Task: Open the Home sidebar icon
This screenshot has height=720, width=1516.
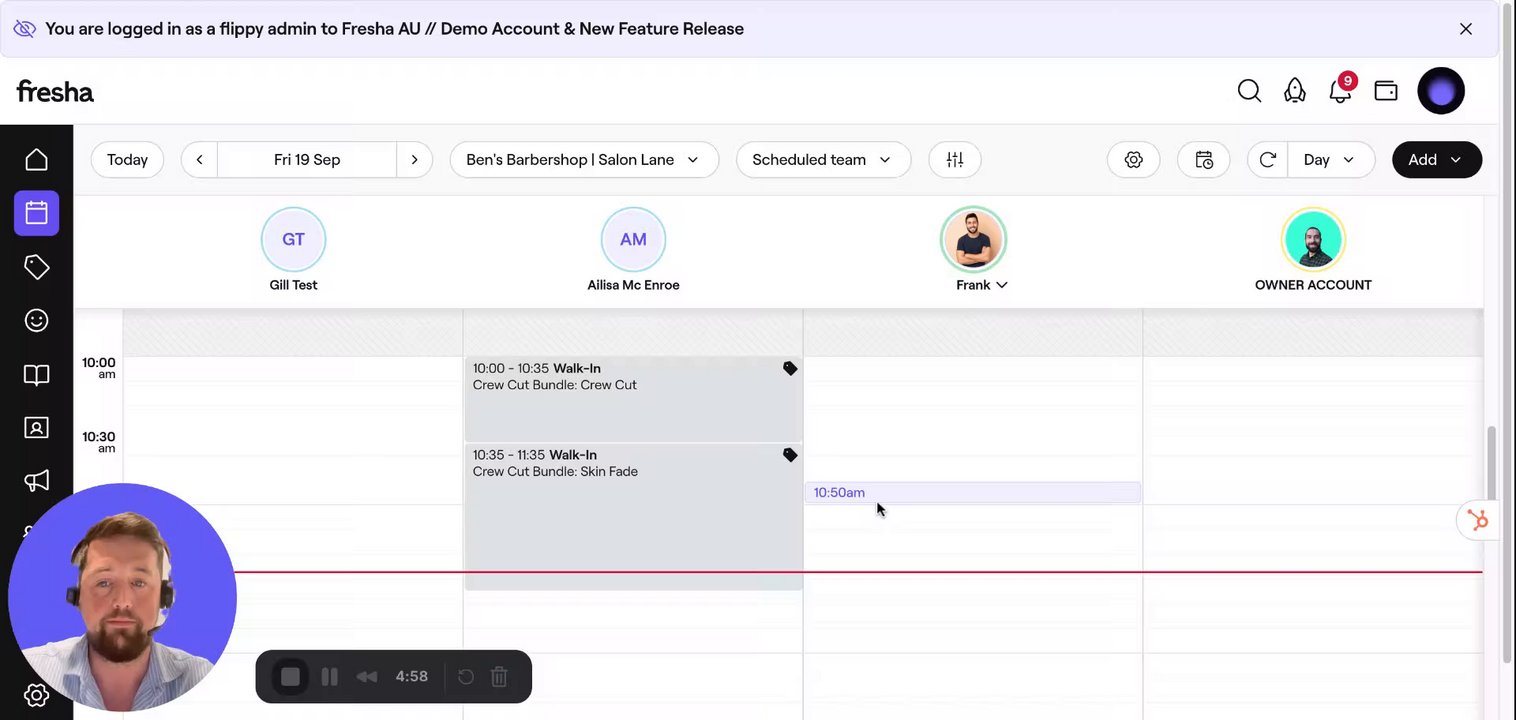Action: [x=36, y=160]
